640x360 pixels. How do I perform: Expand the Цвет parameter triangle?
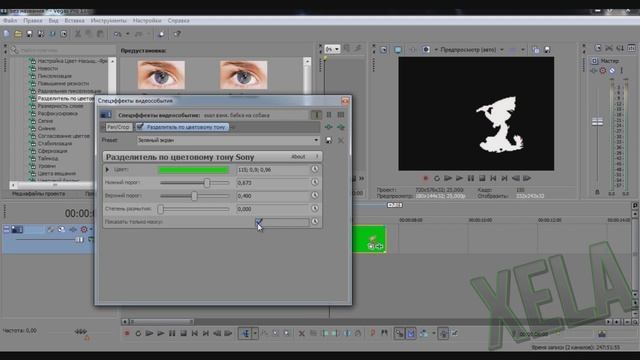click(107, 169)
